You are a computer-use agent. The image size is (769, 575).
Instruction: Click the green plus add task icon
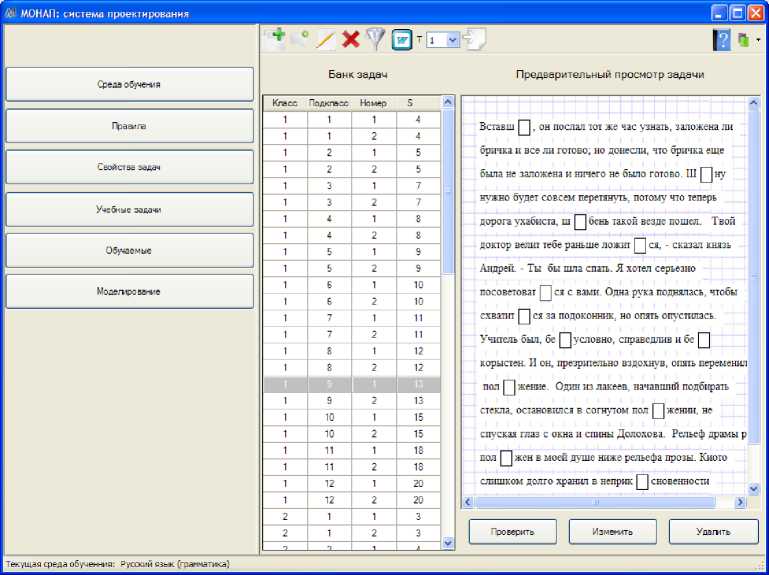click(x=274, y=39)
